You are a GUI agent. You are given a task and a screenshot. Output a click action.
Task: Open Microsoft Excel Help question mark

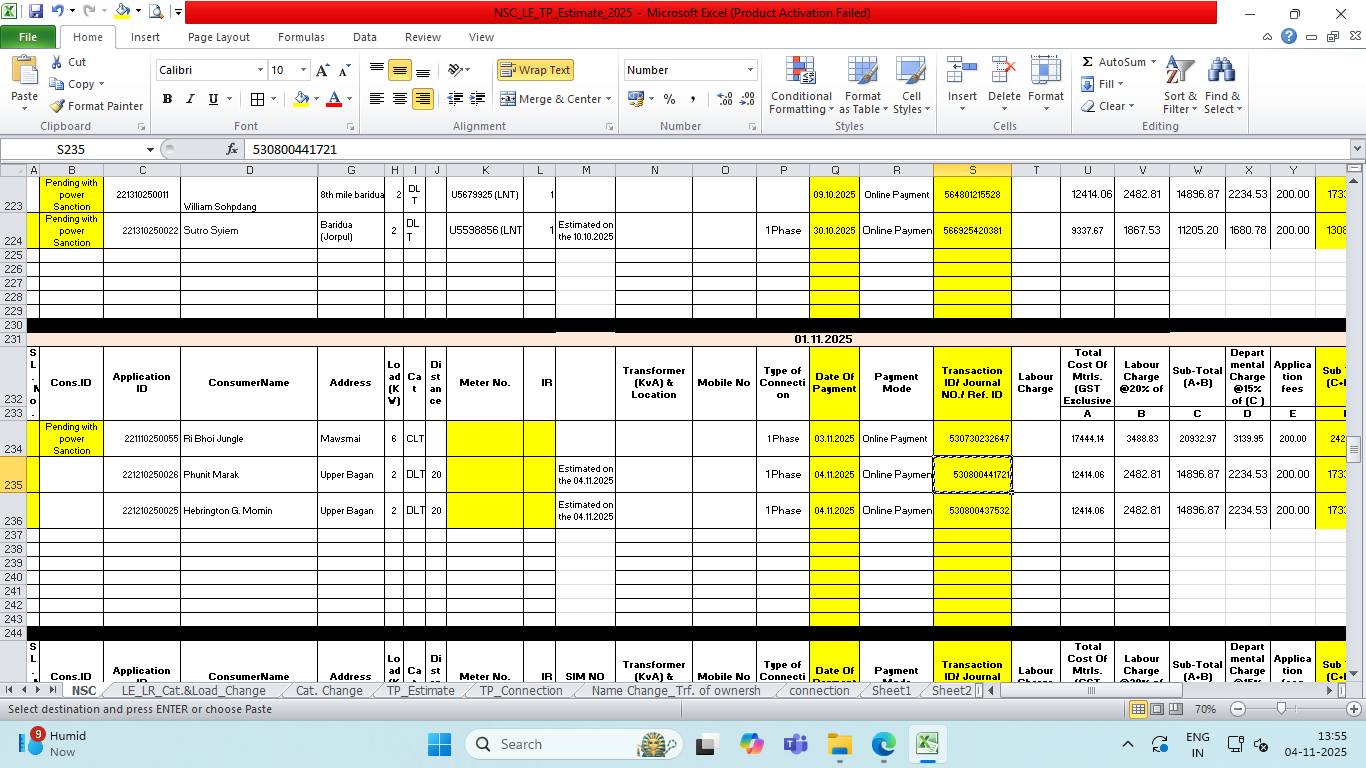pos(1289,37)
